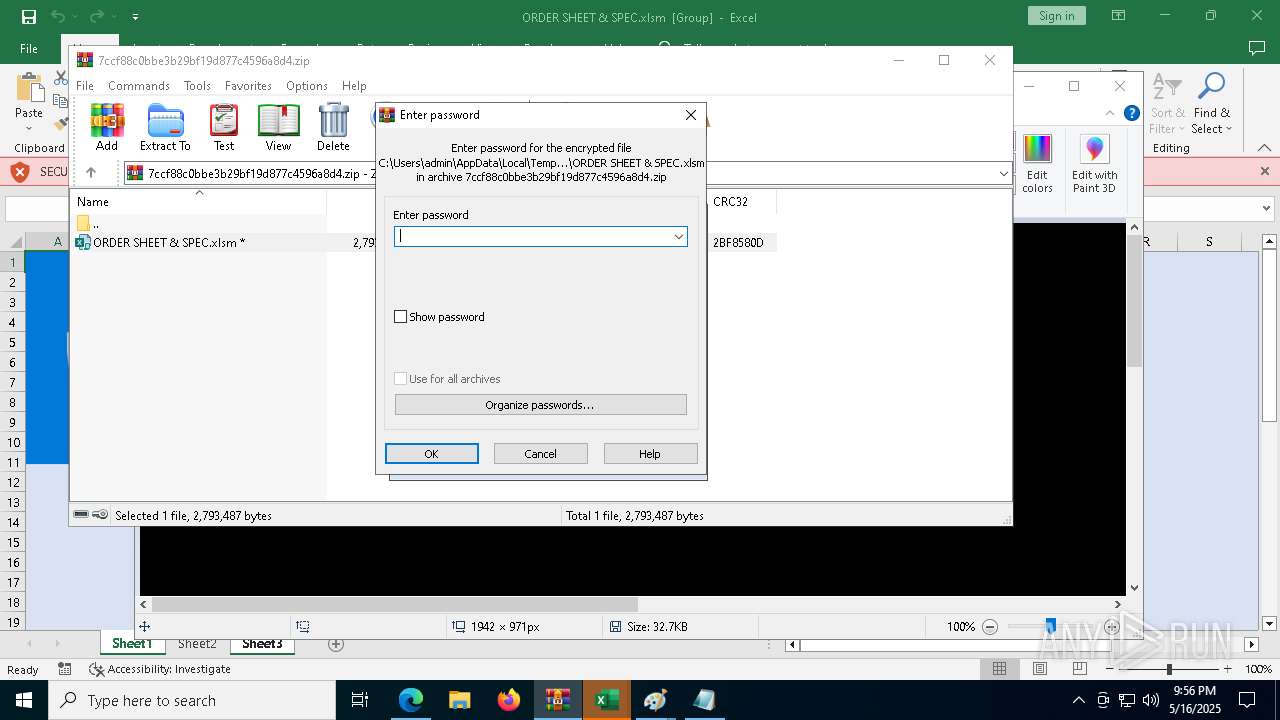Click Organize passwords button
Image resolution: width=1280 pixels, height=720 pixels.
540,405
